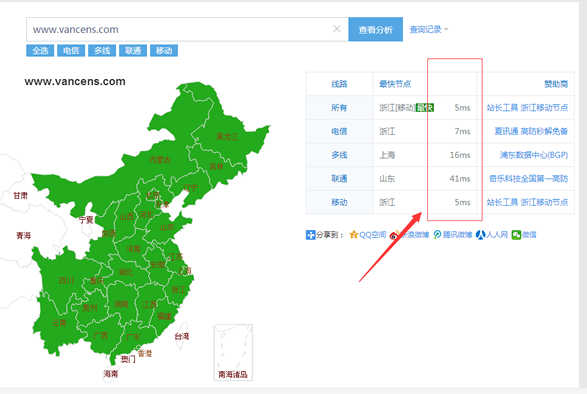Toggle the 全选 filter
Viewport: 587px width, 394px height.
(40, 51)
